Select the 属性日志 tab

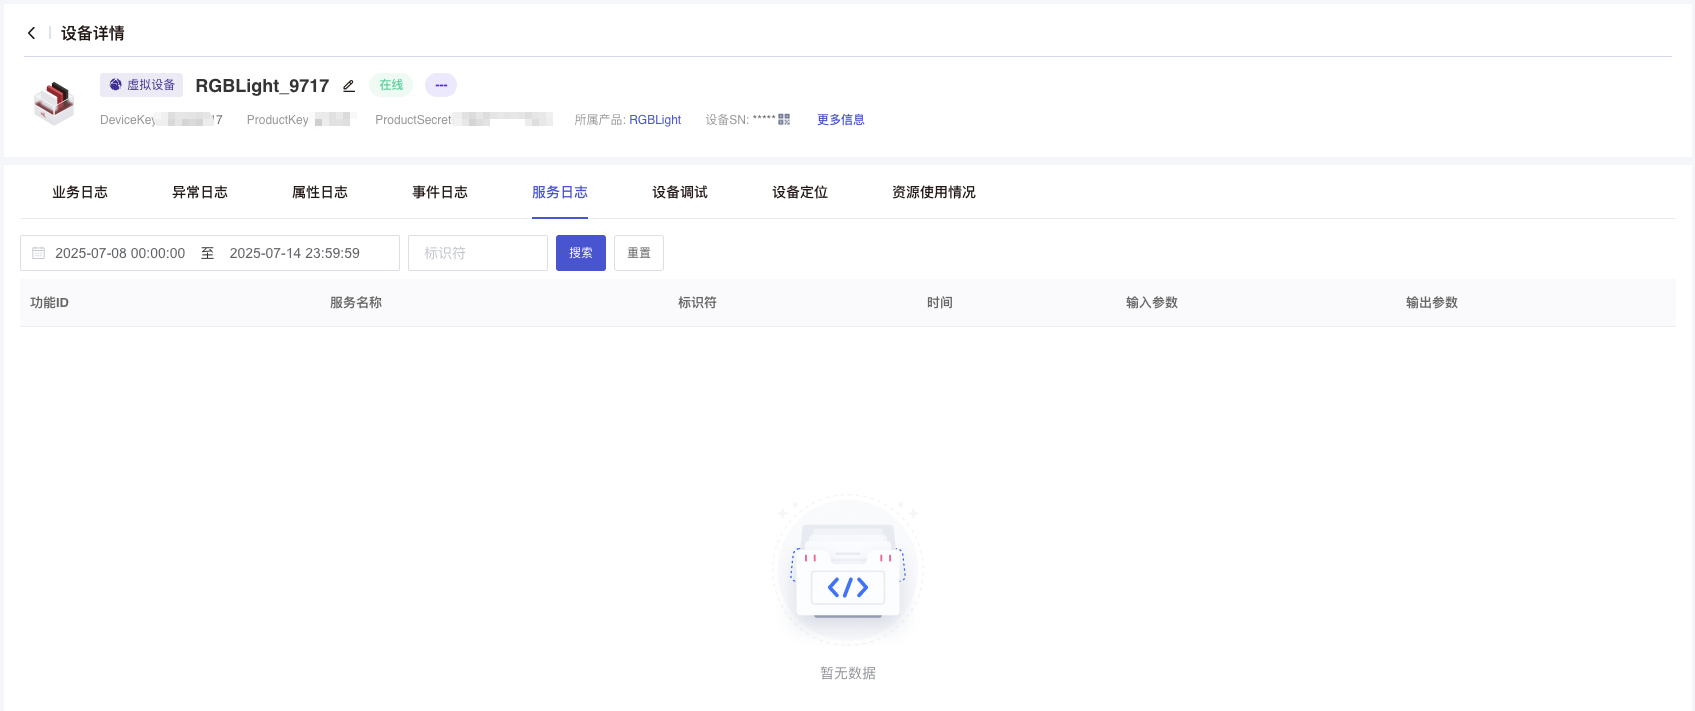click(320, 192)
